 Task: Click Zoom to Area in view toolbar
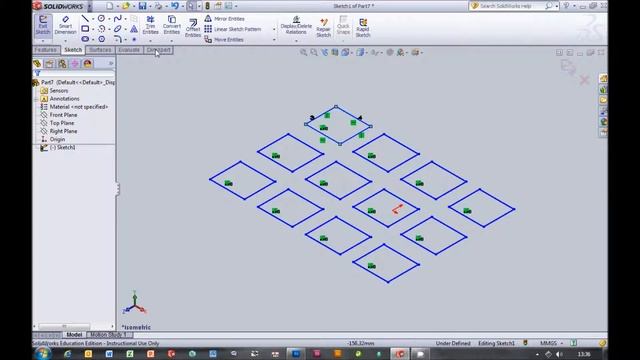[314, 52]
